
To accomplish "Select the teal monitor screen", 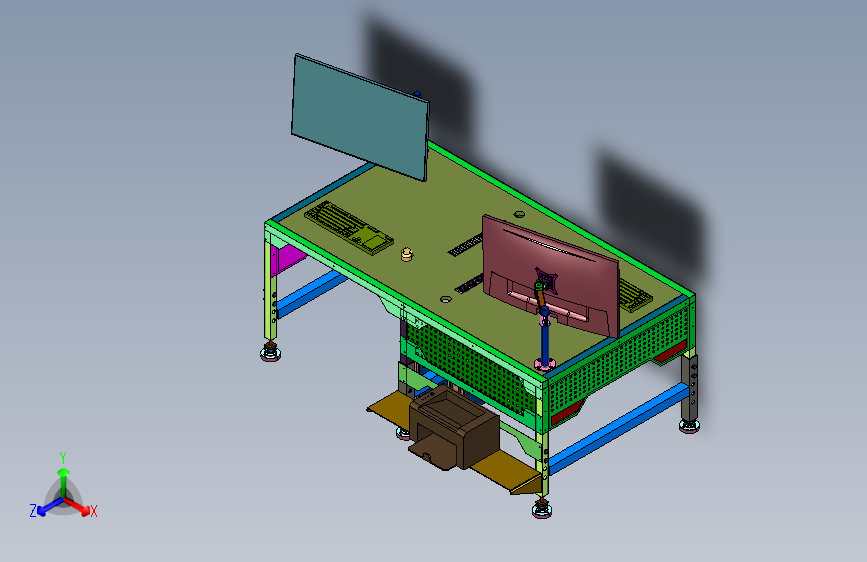I will 360,117.
